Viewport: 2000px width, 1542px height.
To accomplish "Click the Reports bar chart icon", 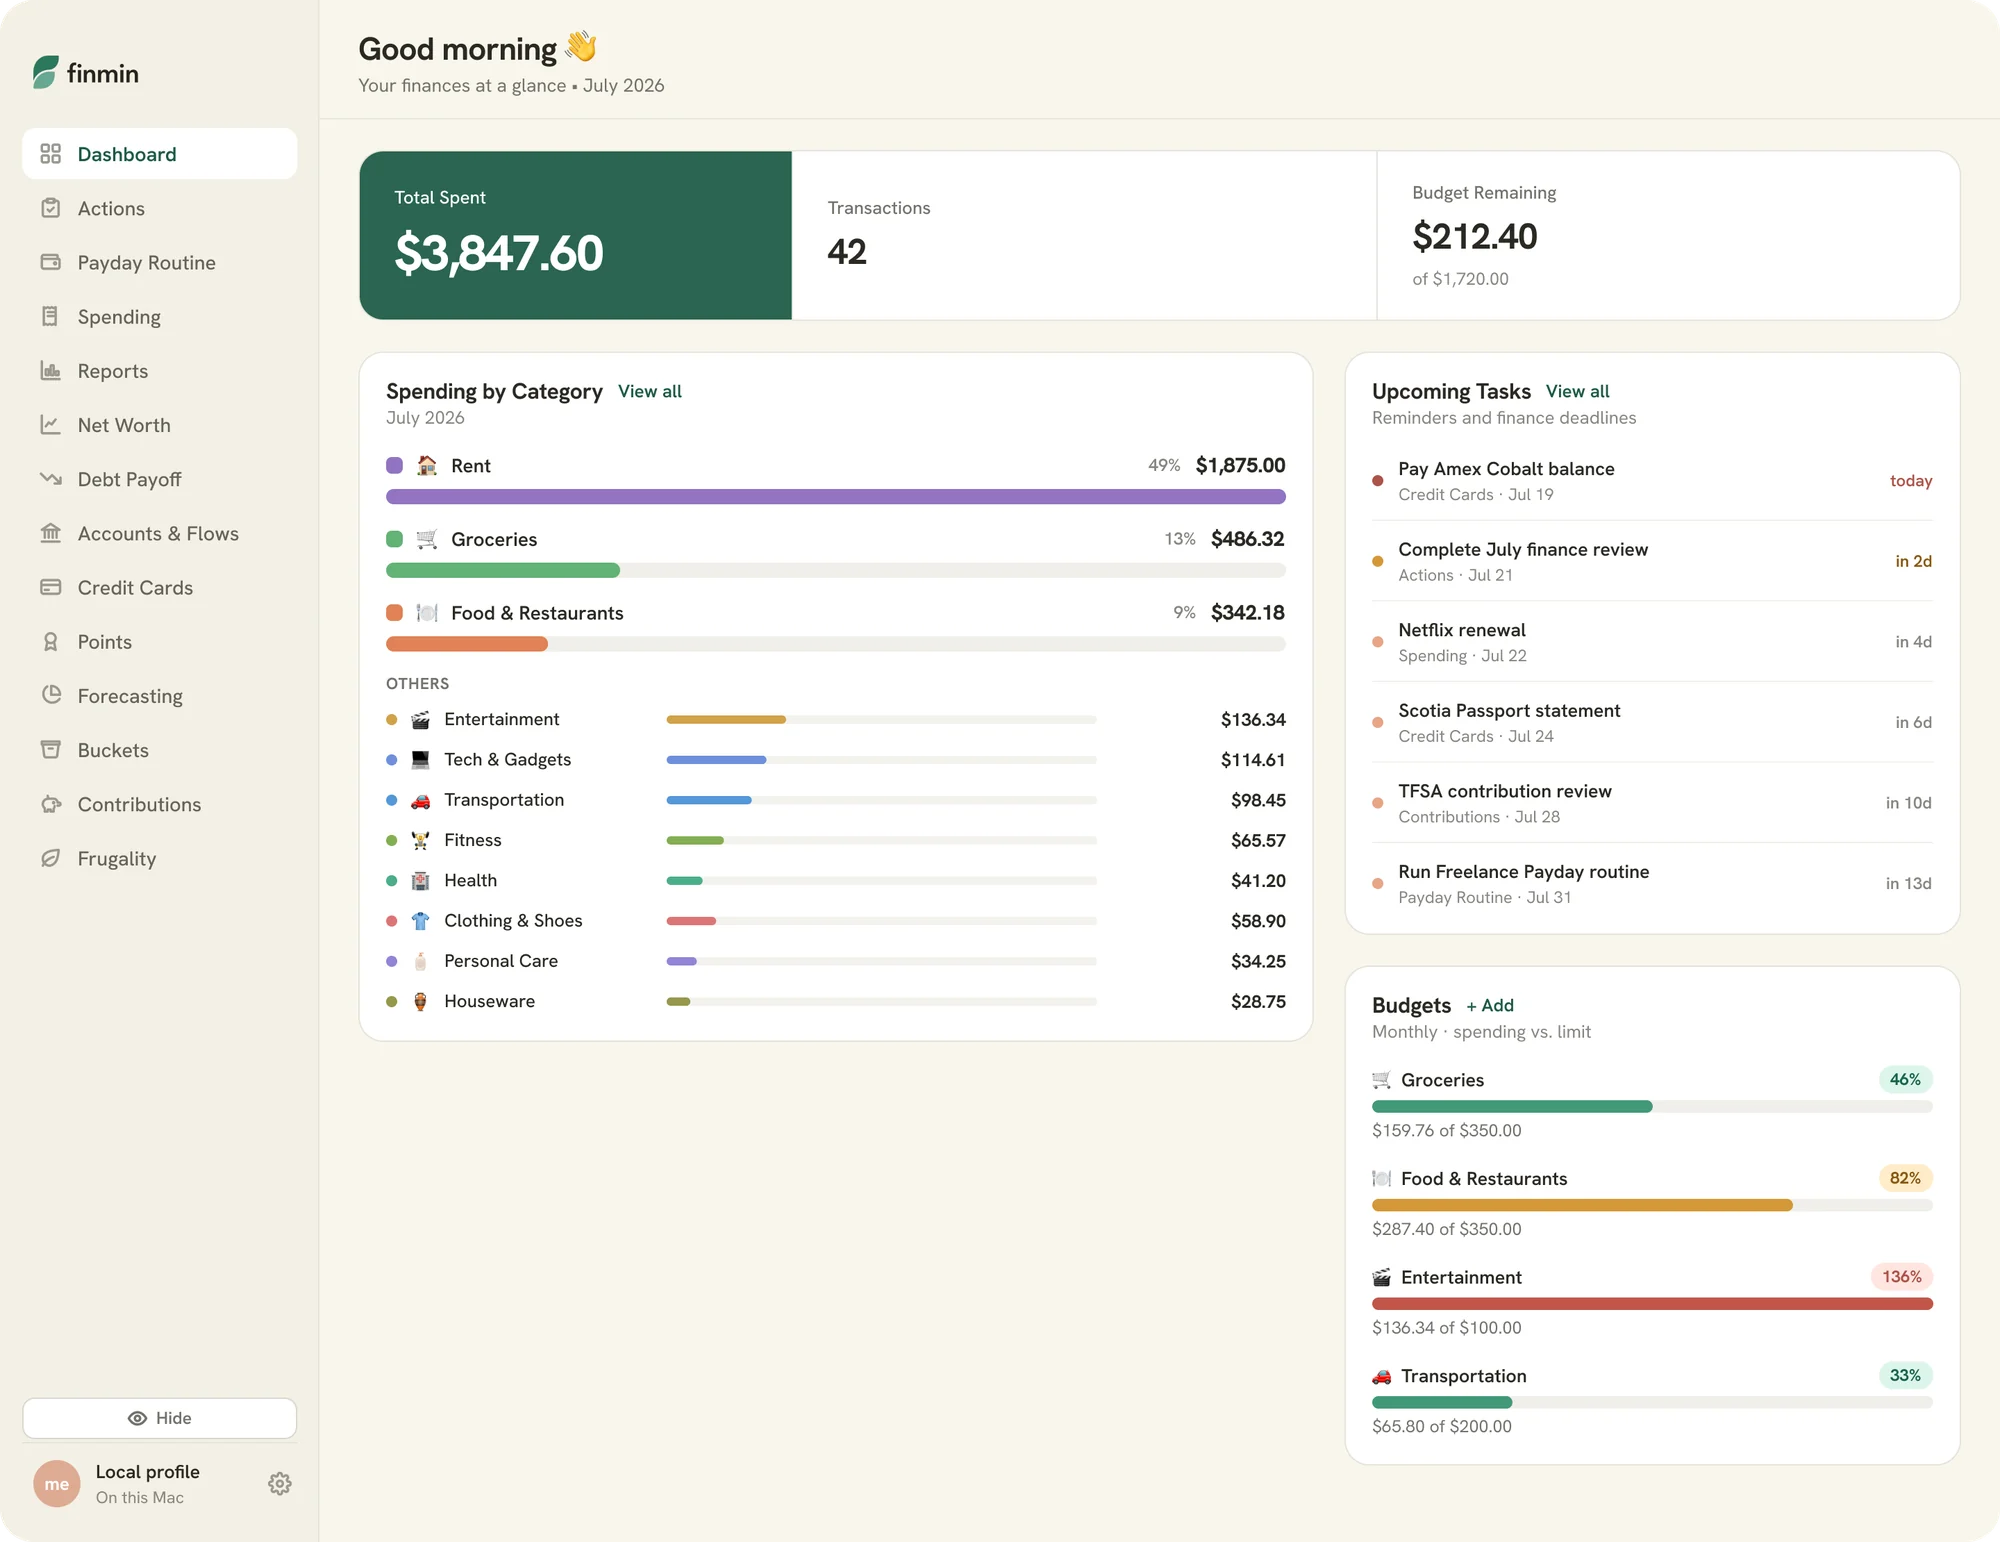I will (51, 370).
